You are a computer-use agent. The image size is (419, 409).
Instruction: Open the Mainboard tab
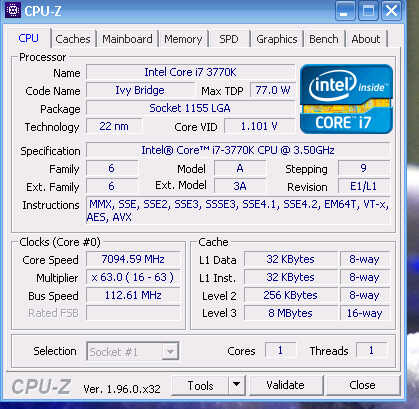[x=127, y=39]
